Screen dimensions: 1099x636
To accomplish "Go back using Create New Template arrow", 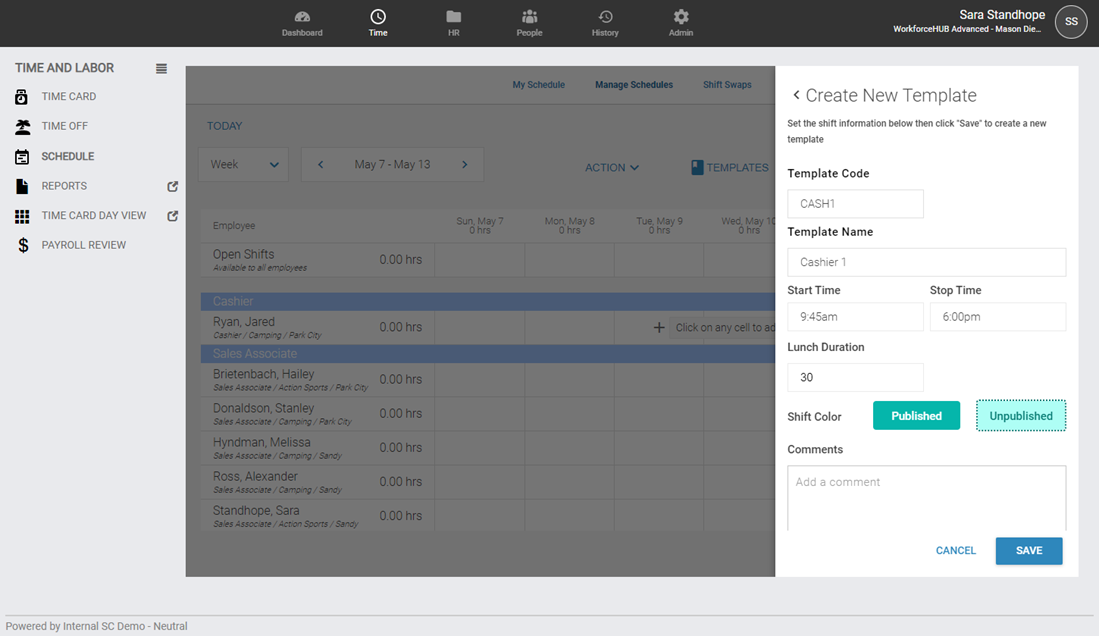I will click(796, 96).
